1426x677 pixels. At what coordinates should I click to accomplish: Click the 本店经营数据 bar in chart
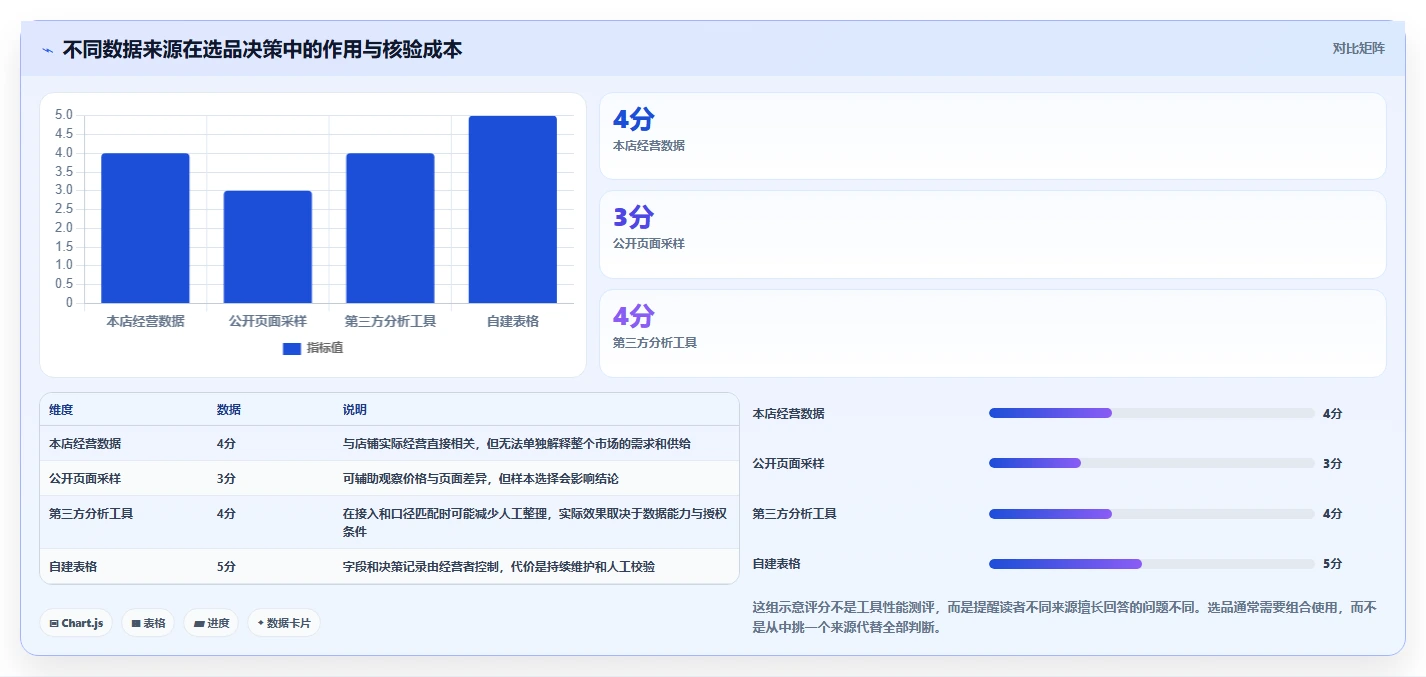pos(145,228)
